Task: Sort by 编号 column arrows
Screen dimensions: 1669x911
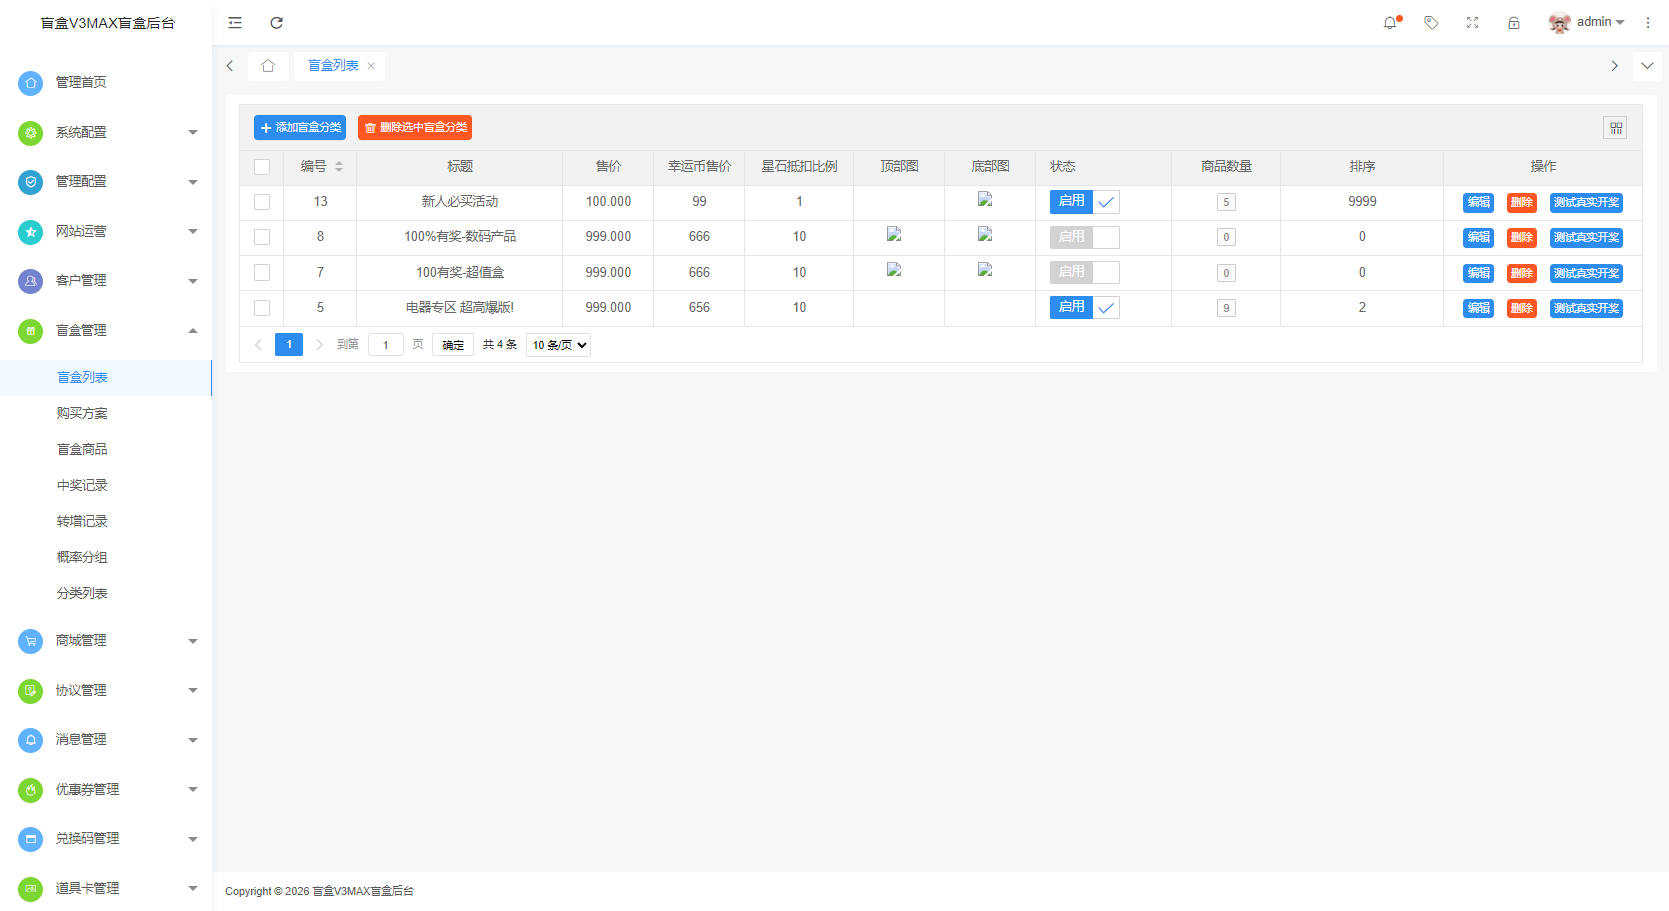Action: coord(339,167)
